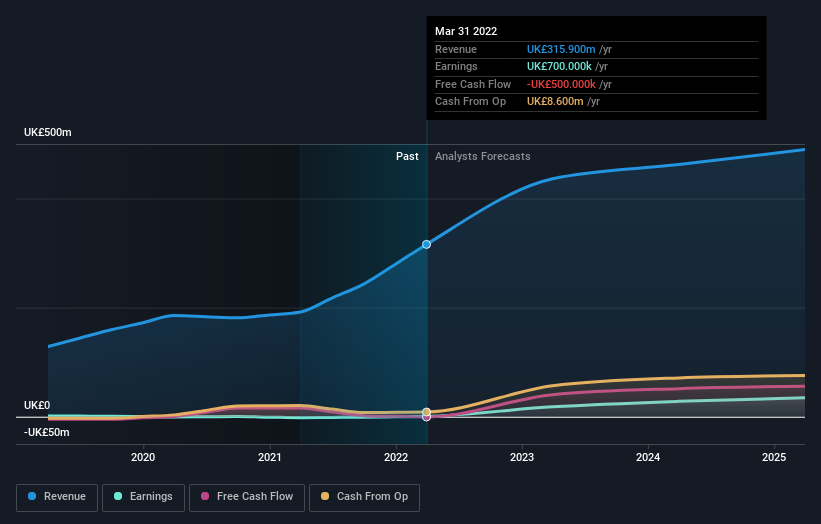
Task: Click the Free Cash Flow label in tooltip
Action: [473, 84]
